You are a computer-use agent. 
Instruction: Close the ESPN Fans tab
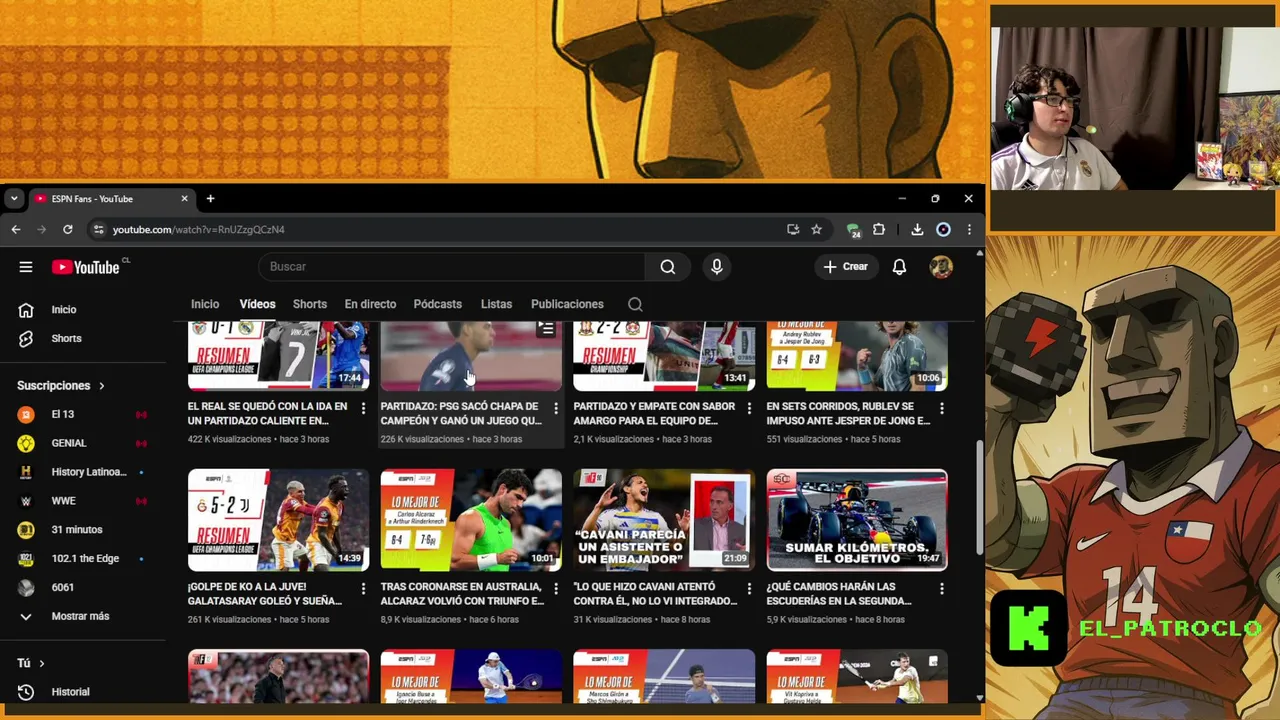click(x=184, y=199)
